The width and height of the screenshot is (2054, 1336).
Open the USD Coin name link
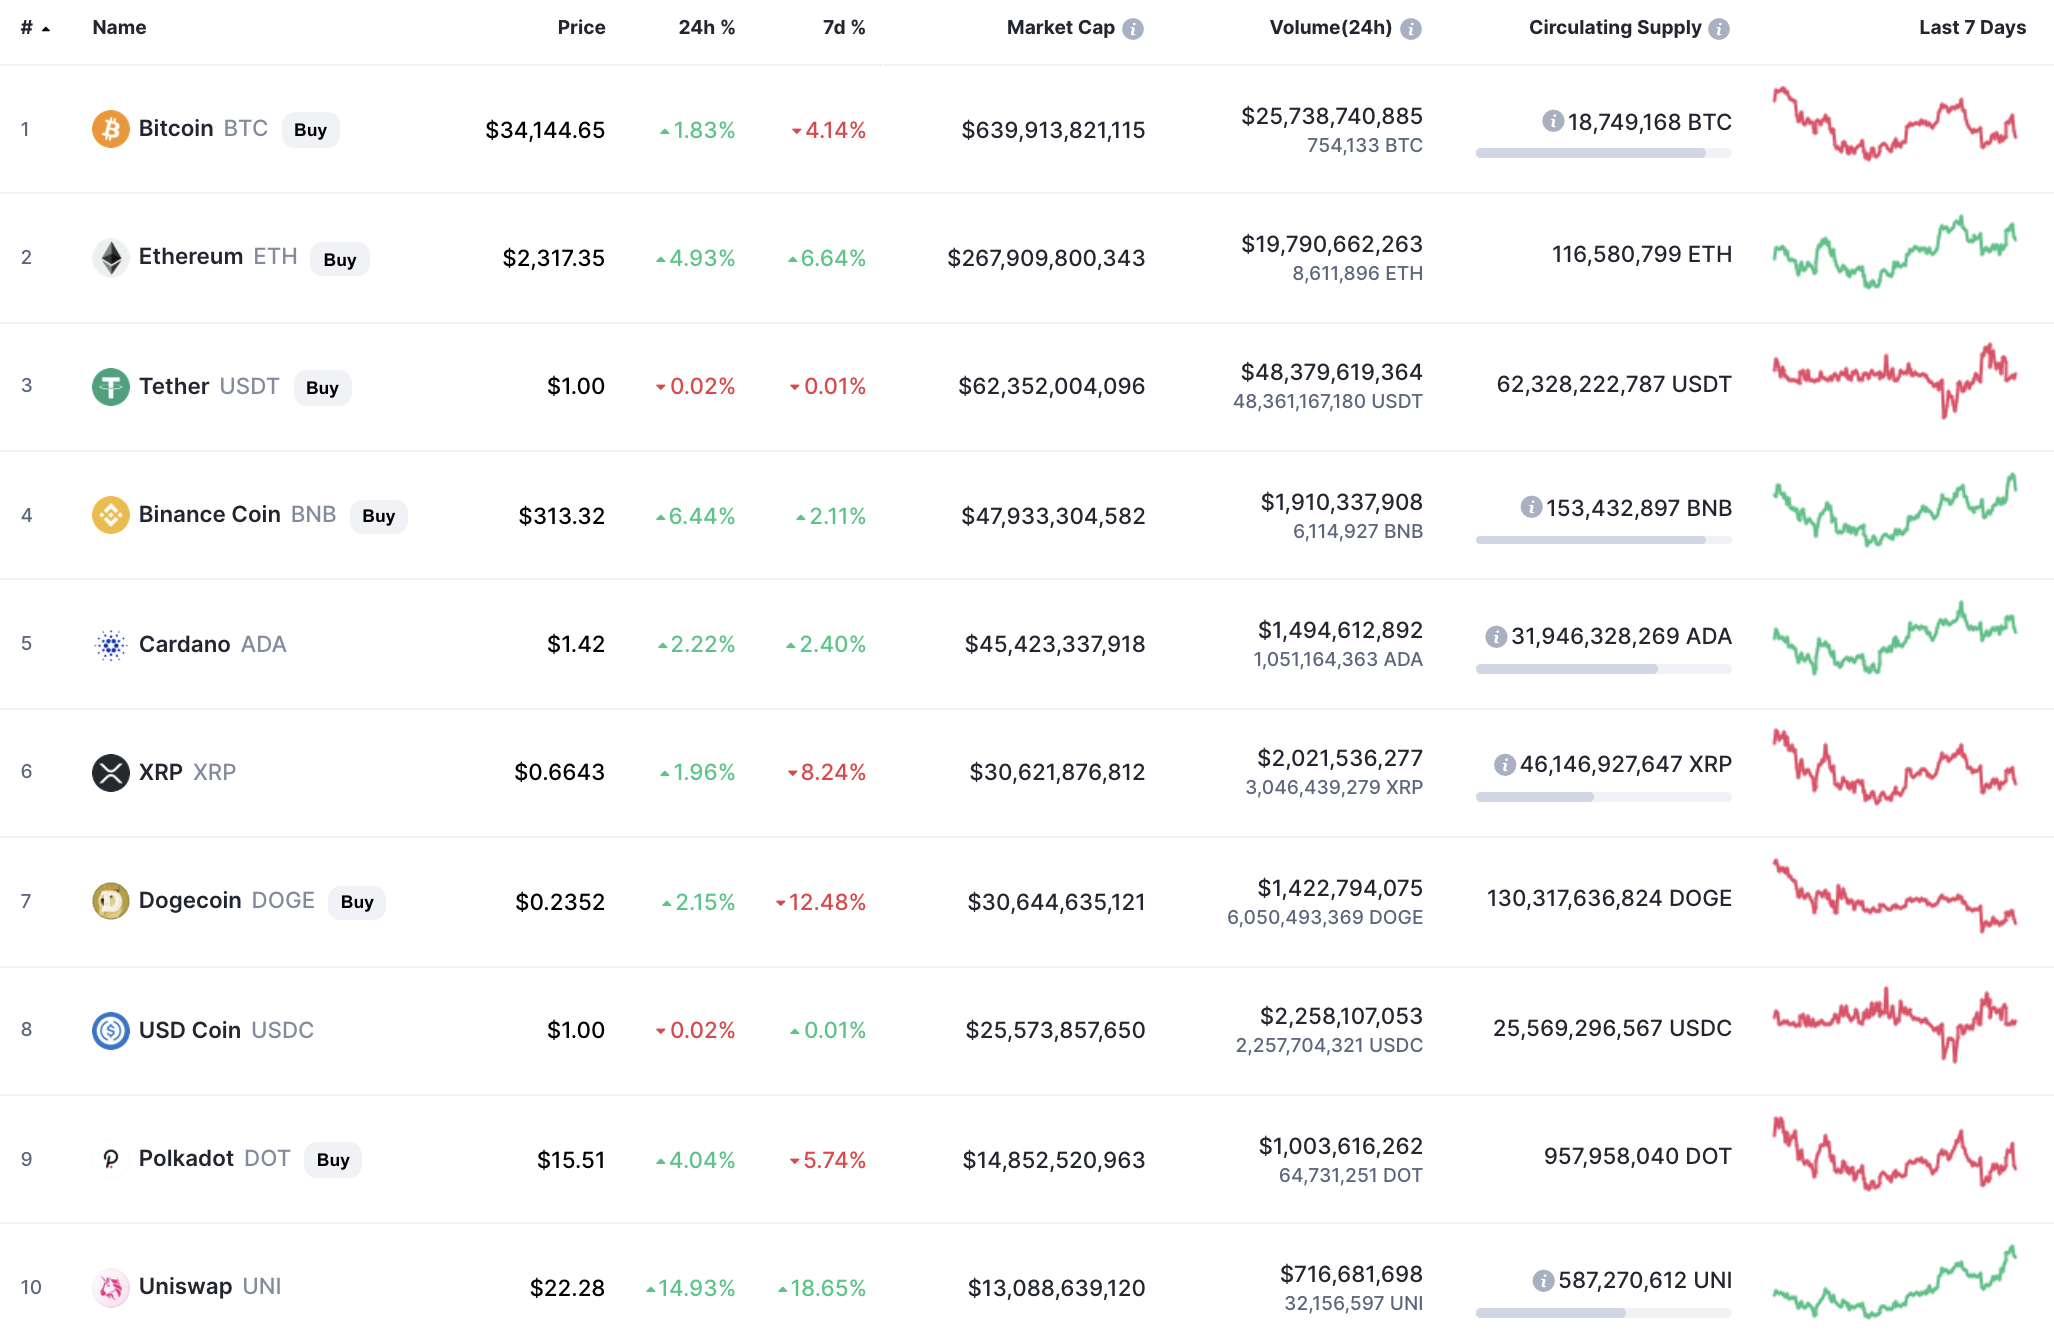[190, 1030]
